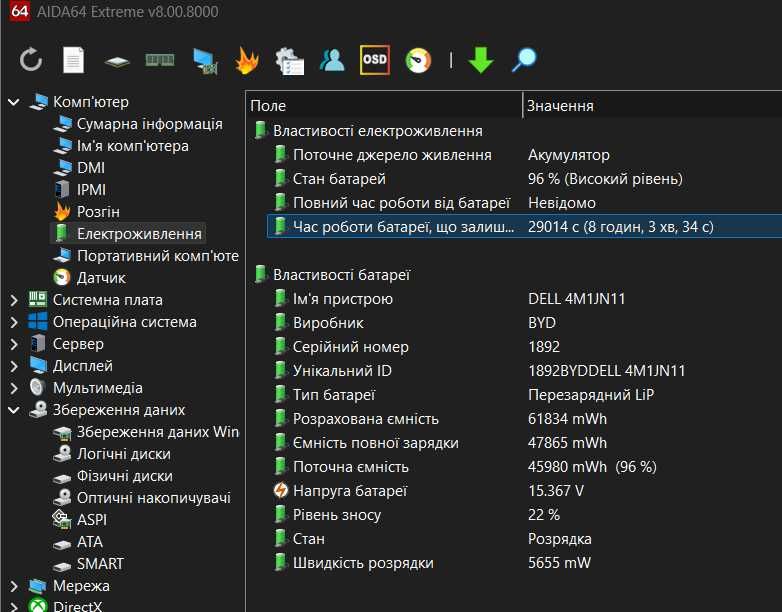This screenshot has height=612, width=782.
Task: Select the Виробник BYD row
Action: click(525, 323)
